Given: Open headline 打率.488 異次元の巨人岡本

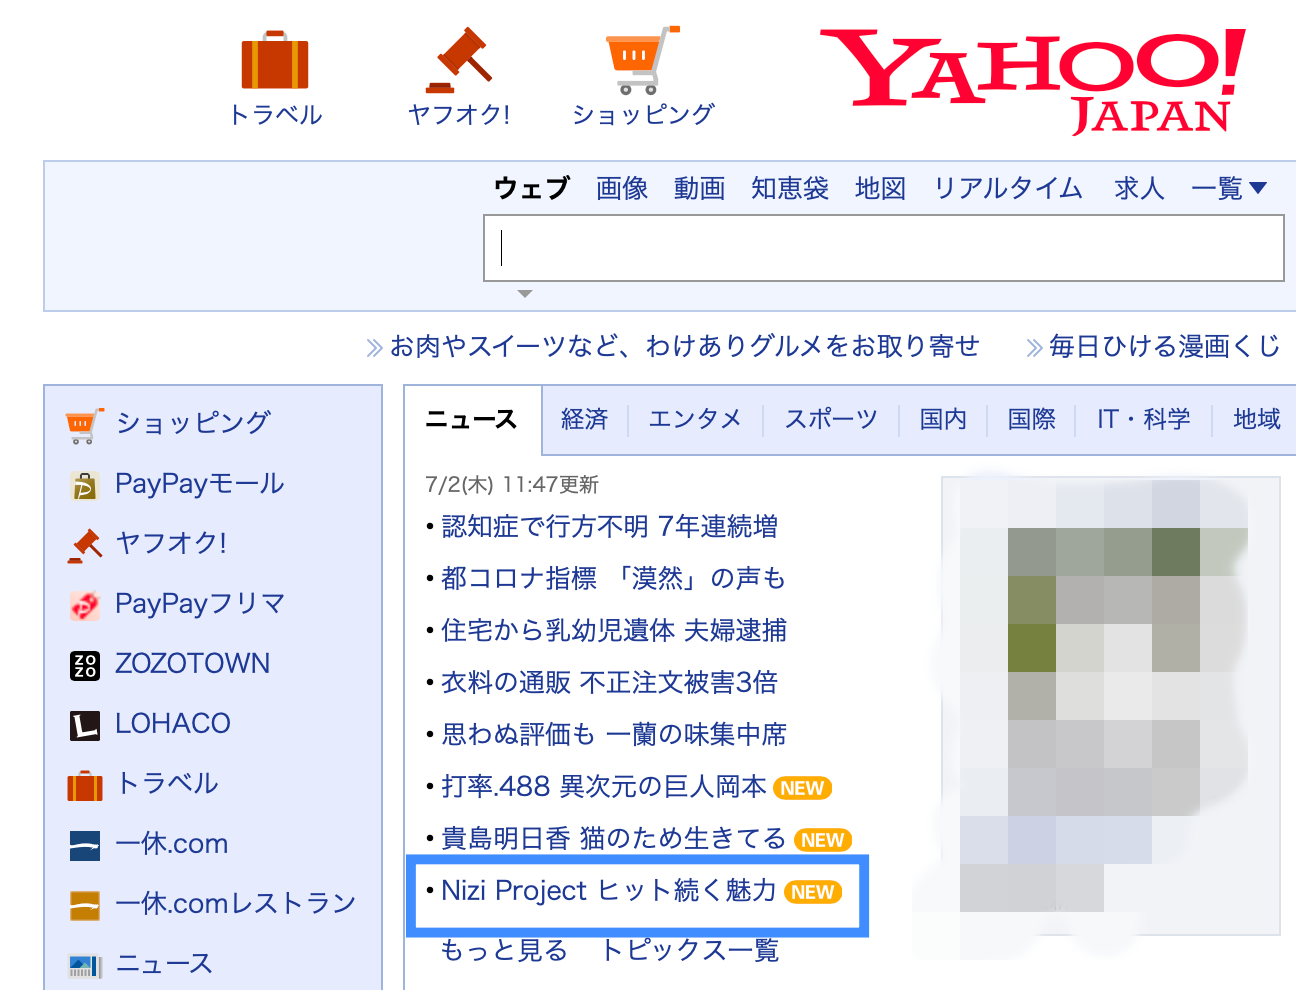Looking at the screenshot, I should click(x=604, y=787).
